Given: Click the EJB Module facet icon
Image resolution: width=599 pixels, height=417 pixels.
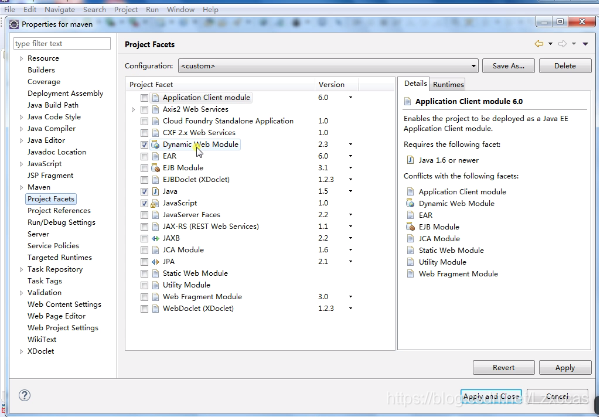Looking at the screenshot, I should [x=155, y=168].
